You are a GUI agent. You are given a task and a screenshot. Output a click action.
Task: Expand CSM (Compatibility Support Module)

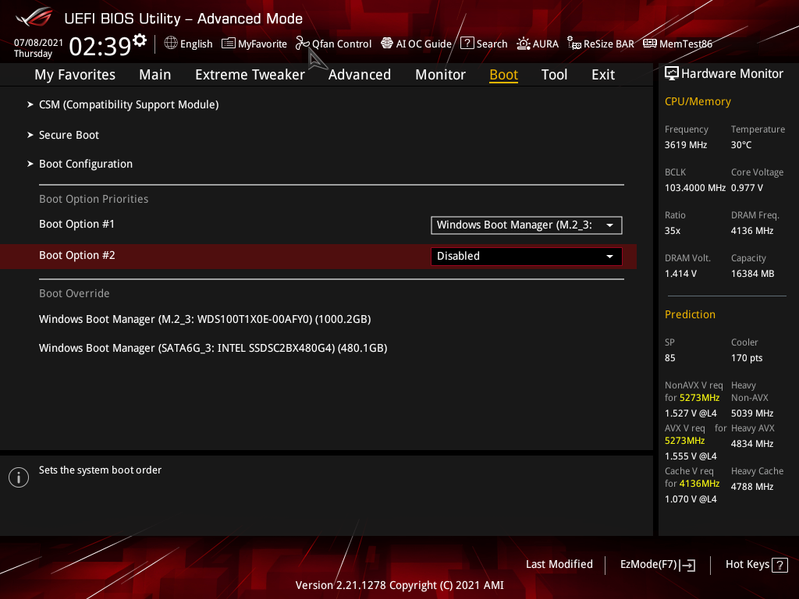pyautogui.click(x=128, y=104)
